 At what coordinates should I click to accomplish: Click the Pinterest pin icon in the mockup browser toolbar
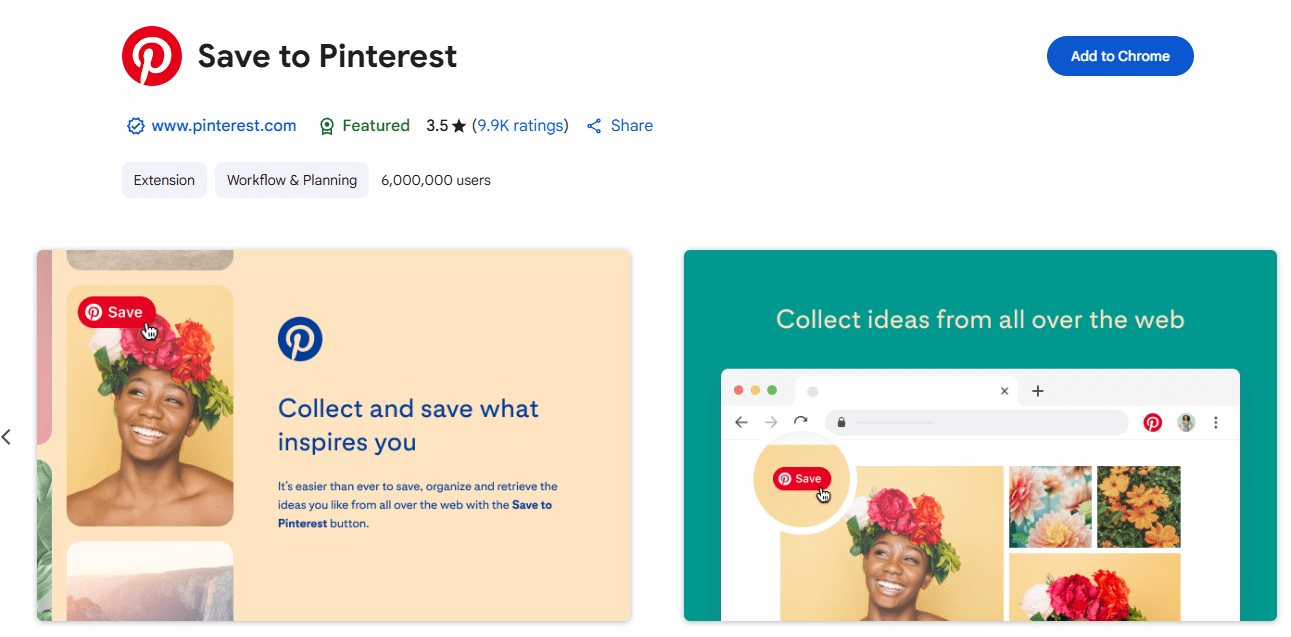(x=1152, y=422)
